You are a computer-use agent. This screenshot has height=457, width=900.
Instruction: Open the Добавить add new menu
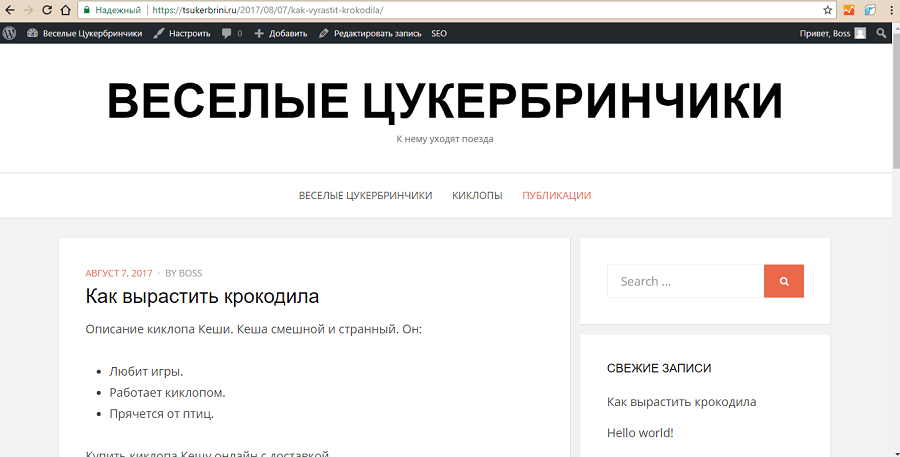tap(281, 33)
